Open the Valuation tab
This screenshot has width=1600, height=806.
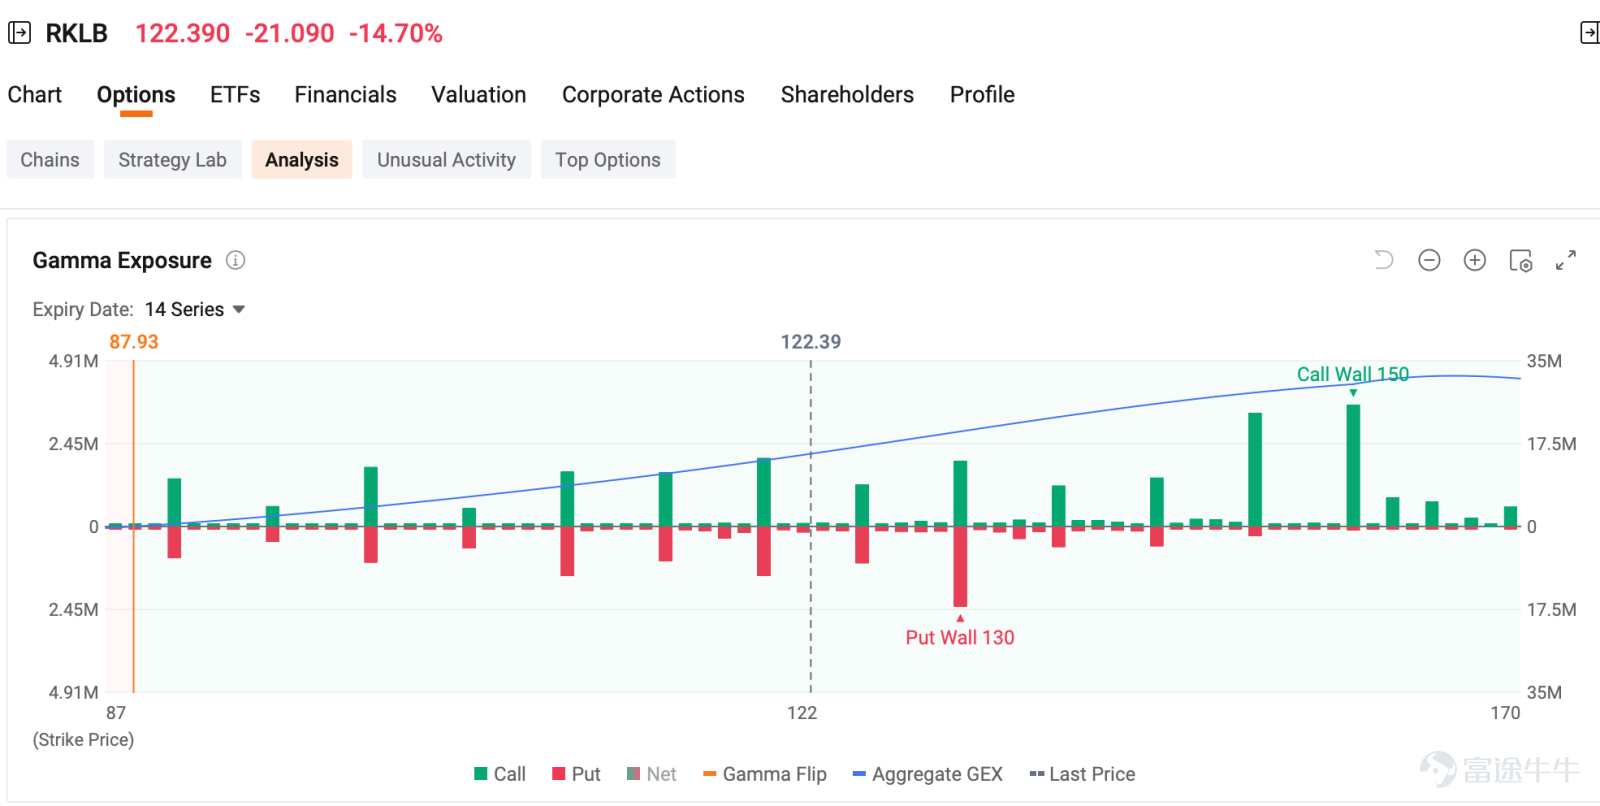coord(479,95)
